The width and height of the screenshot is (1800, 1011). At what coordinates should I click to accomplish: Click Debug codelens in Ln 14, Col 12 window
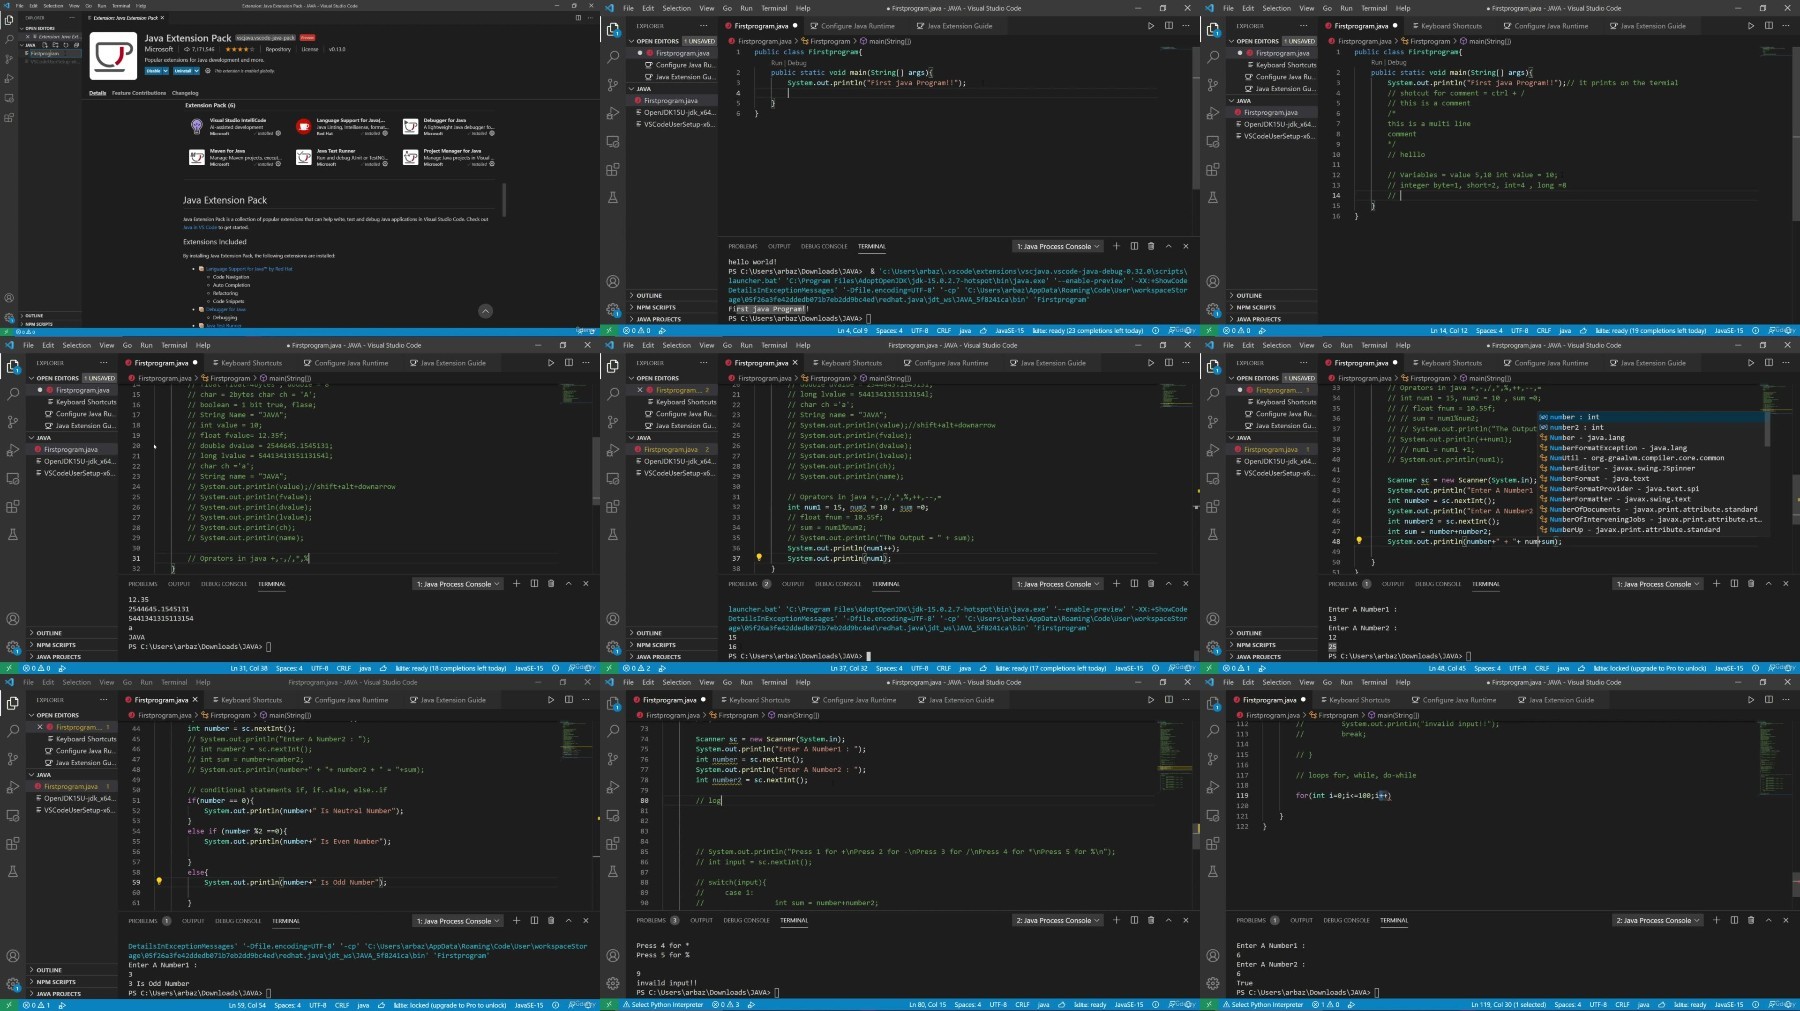click(x=1397, y=62)
